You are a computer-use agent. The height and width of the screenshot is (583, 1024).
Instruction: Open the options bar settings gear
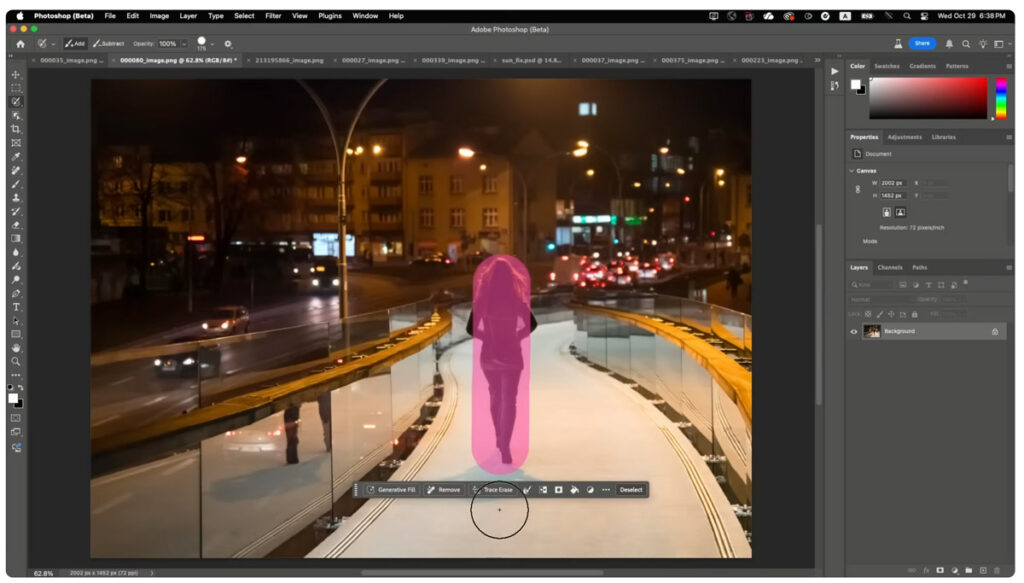[x=228, y=44]
